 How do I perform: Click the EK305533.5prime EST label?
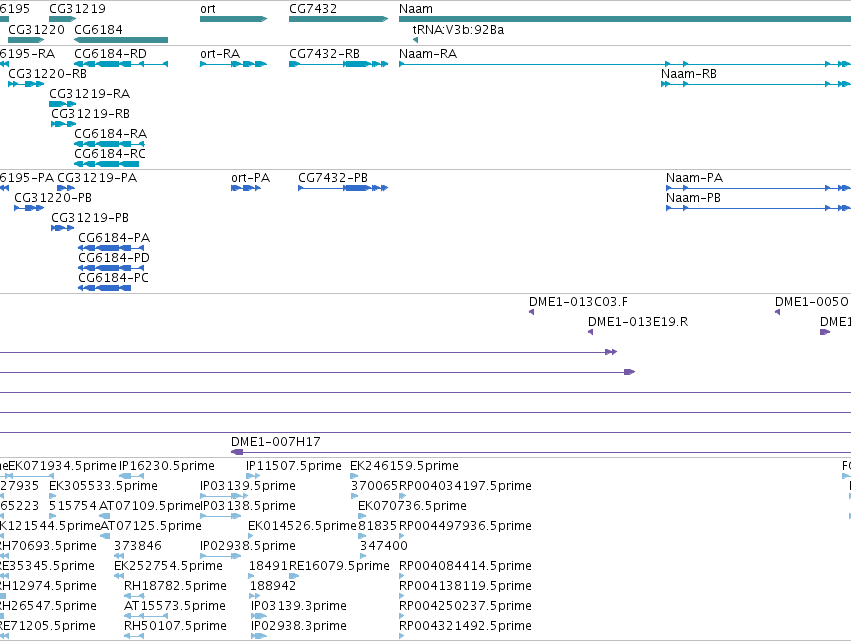pyautogui.click(x=103, y=486)
